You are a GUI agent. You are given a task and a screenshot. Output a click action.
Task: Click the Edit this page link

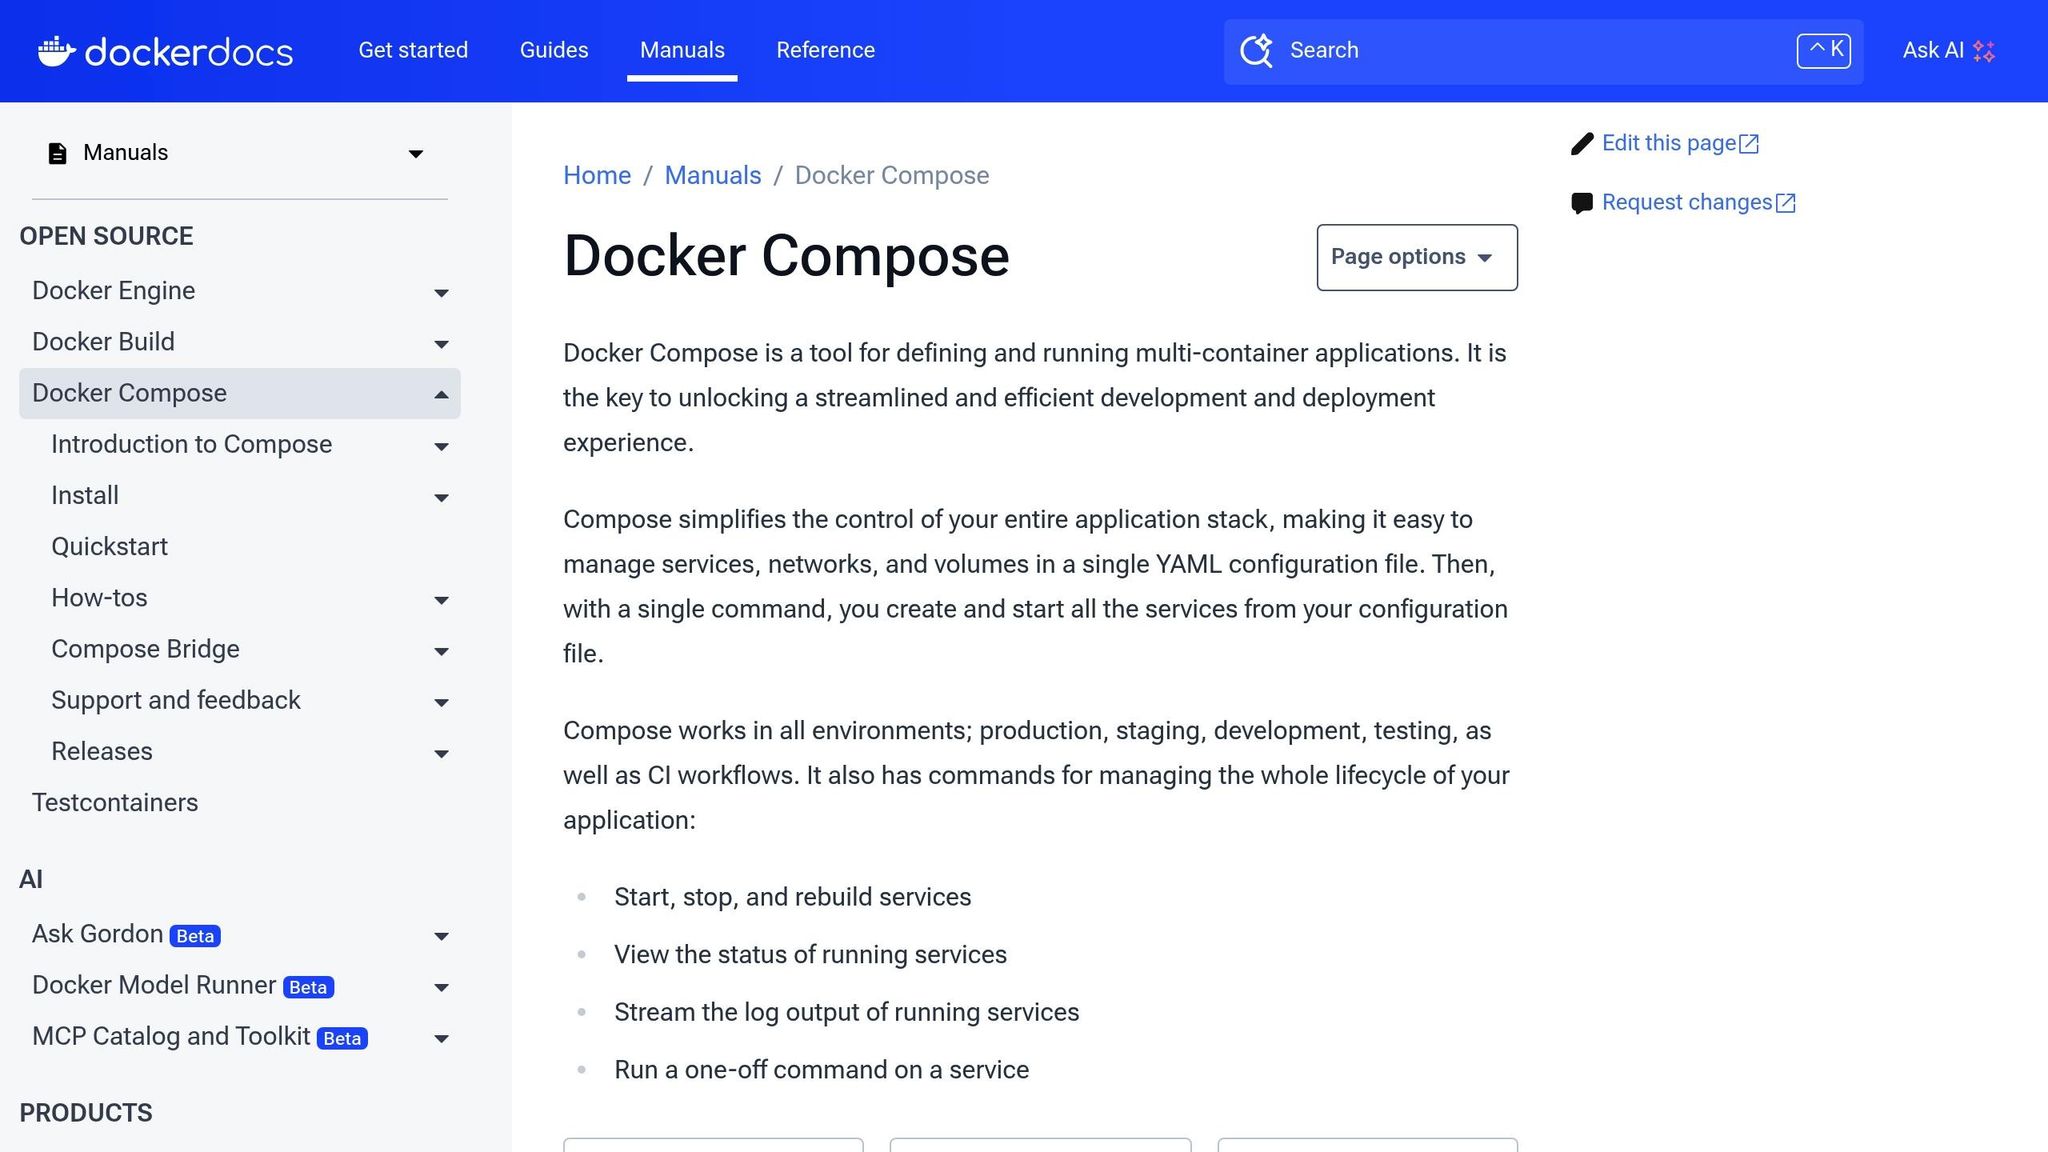pyautogui.click(x=1668, y=143)
